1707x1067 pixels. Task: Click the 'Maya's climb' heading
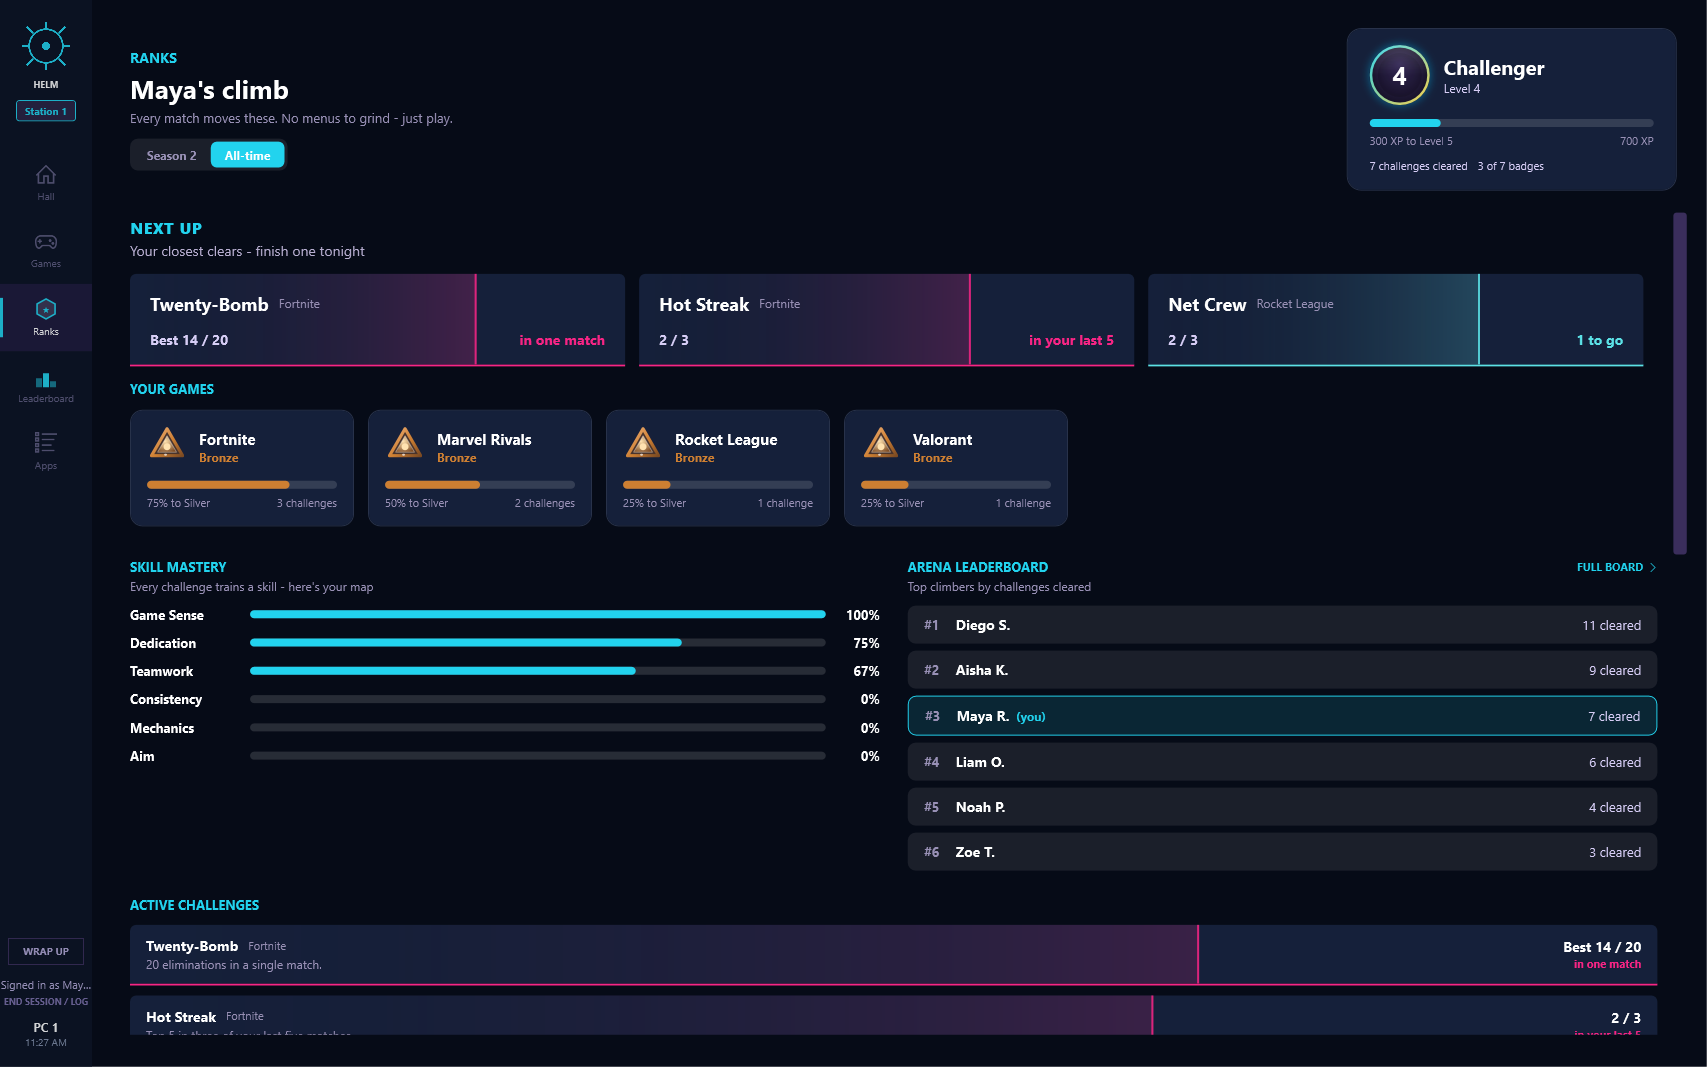(x=209, y=90)
